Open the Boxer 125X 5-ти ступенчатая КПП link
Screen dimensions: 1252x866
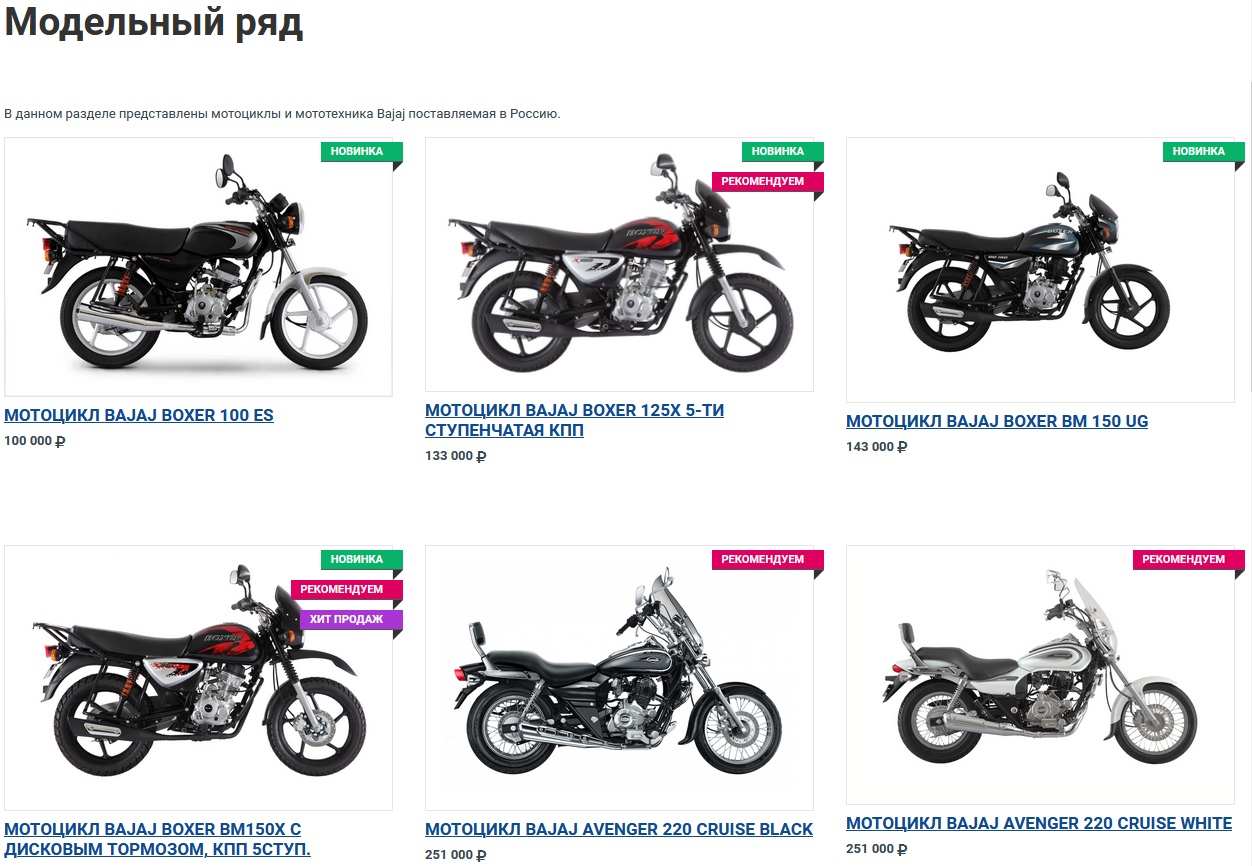[574, 420]
